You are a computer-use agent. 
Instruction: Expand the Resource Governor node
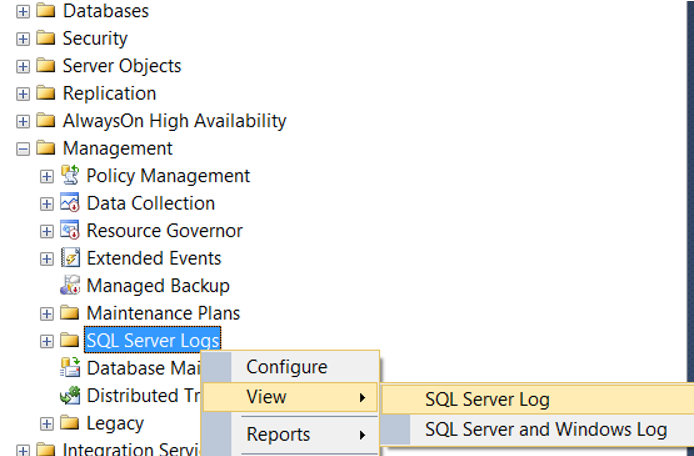point(46,232)
